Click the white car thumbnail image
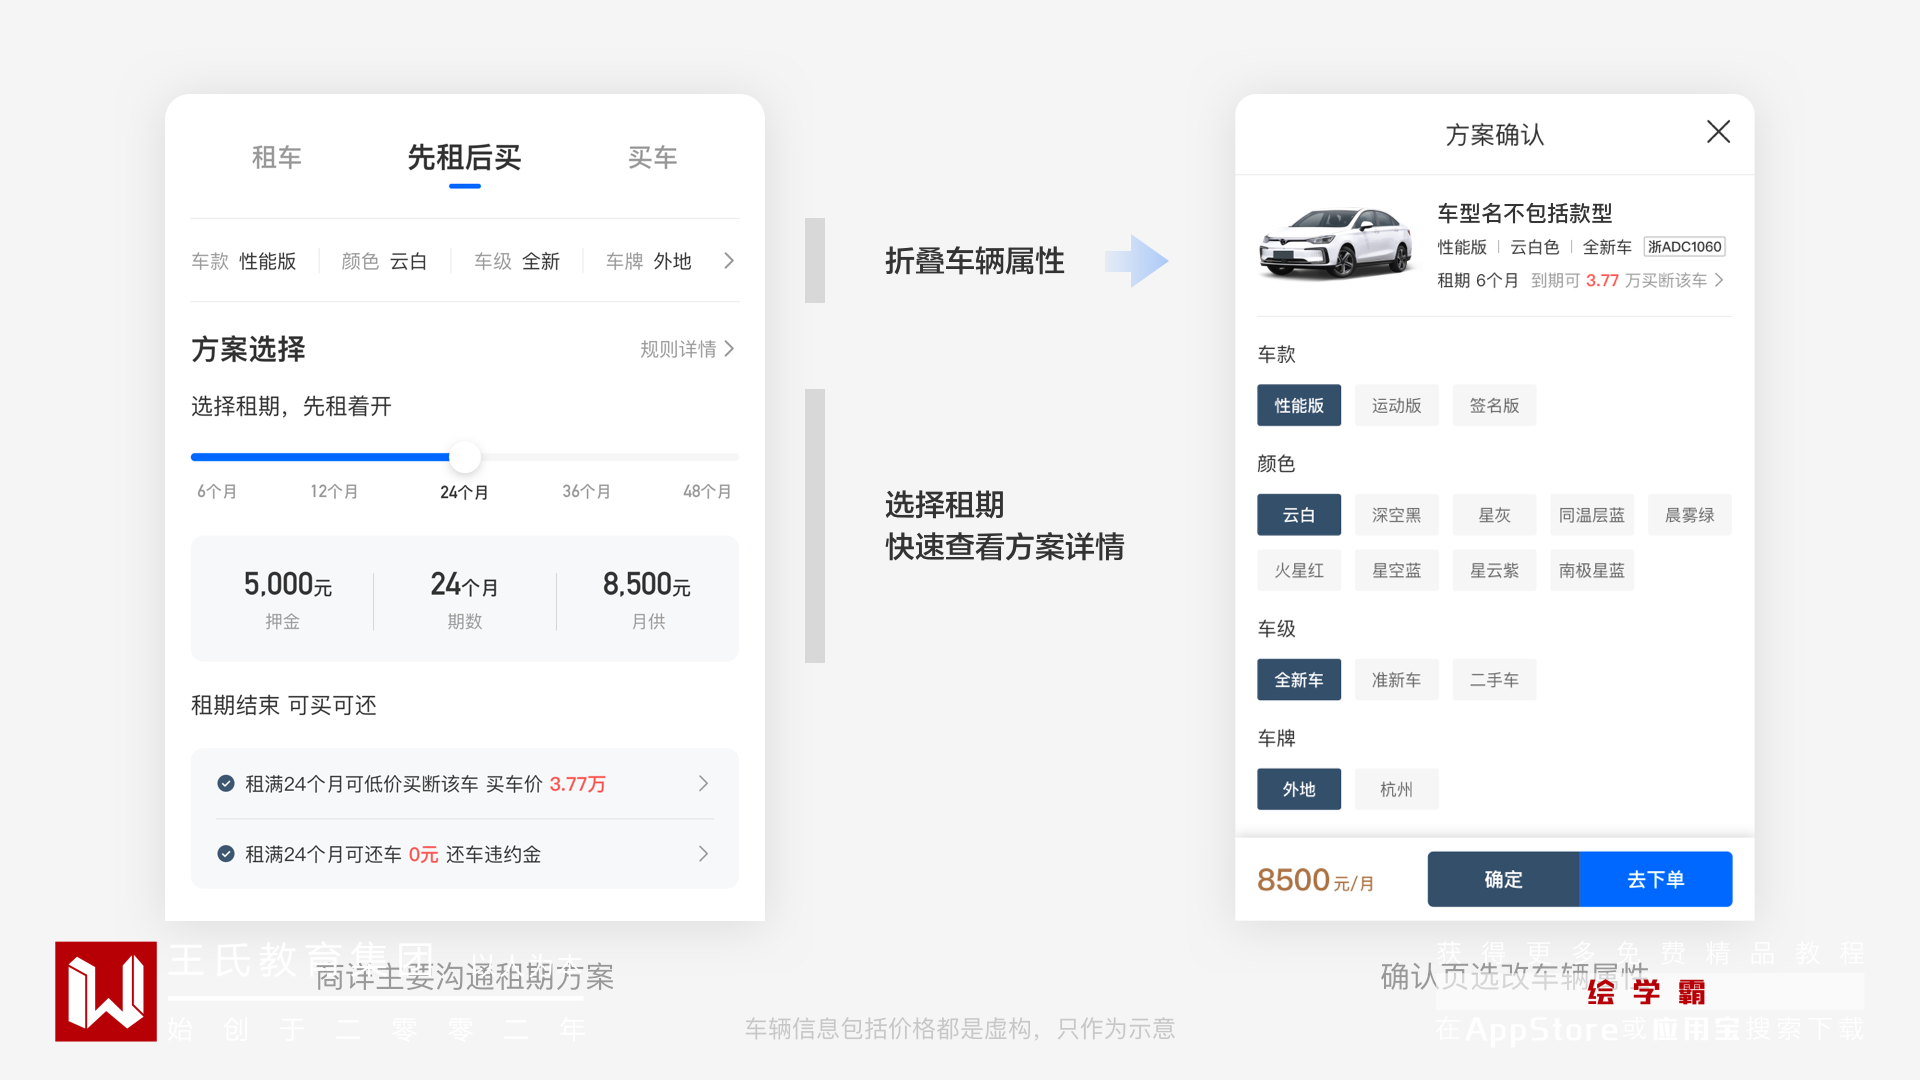 click(x=1336, y=243)
